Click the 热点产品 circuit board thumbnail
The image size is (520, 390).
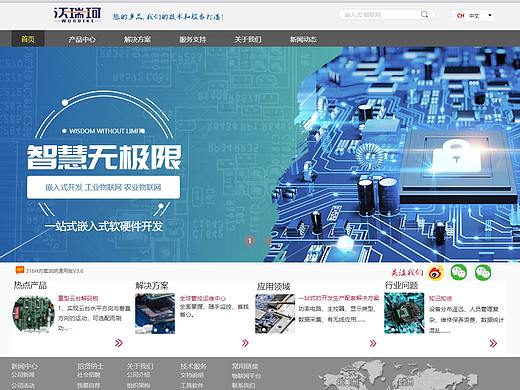(33, 315)
